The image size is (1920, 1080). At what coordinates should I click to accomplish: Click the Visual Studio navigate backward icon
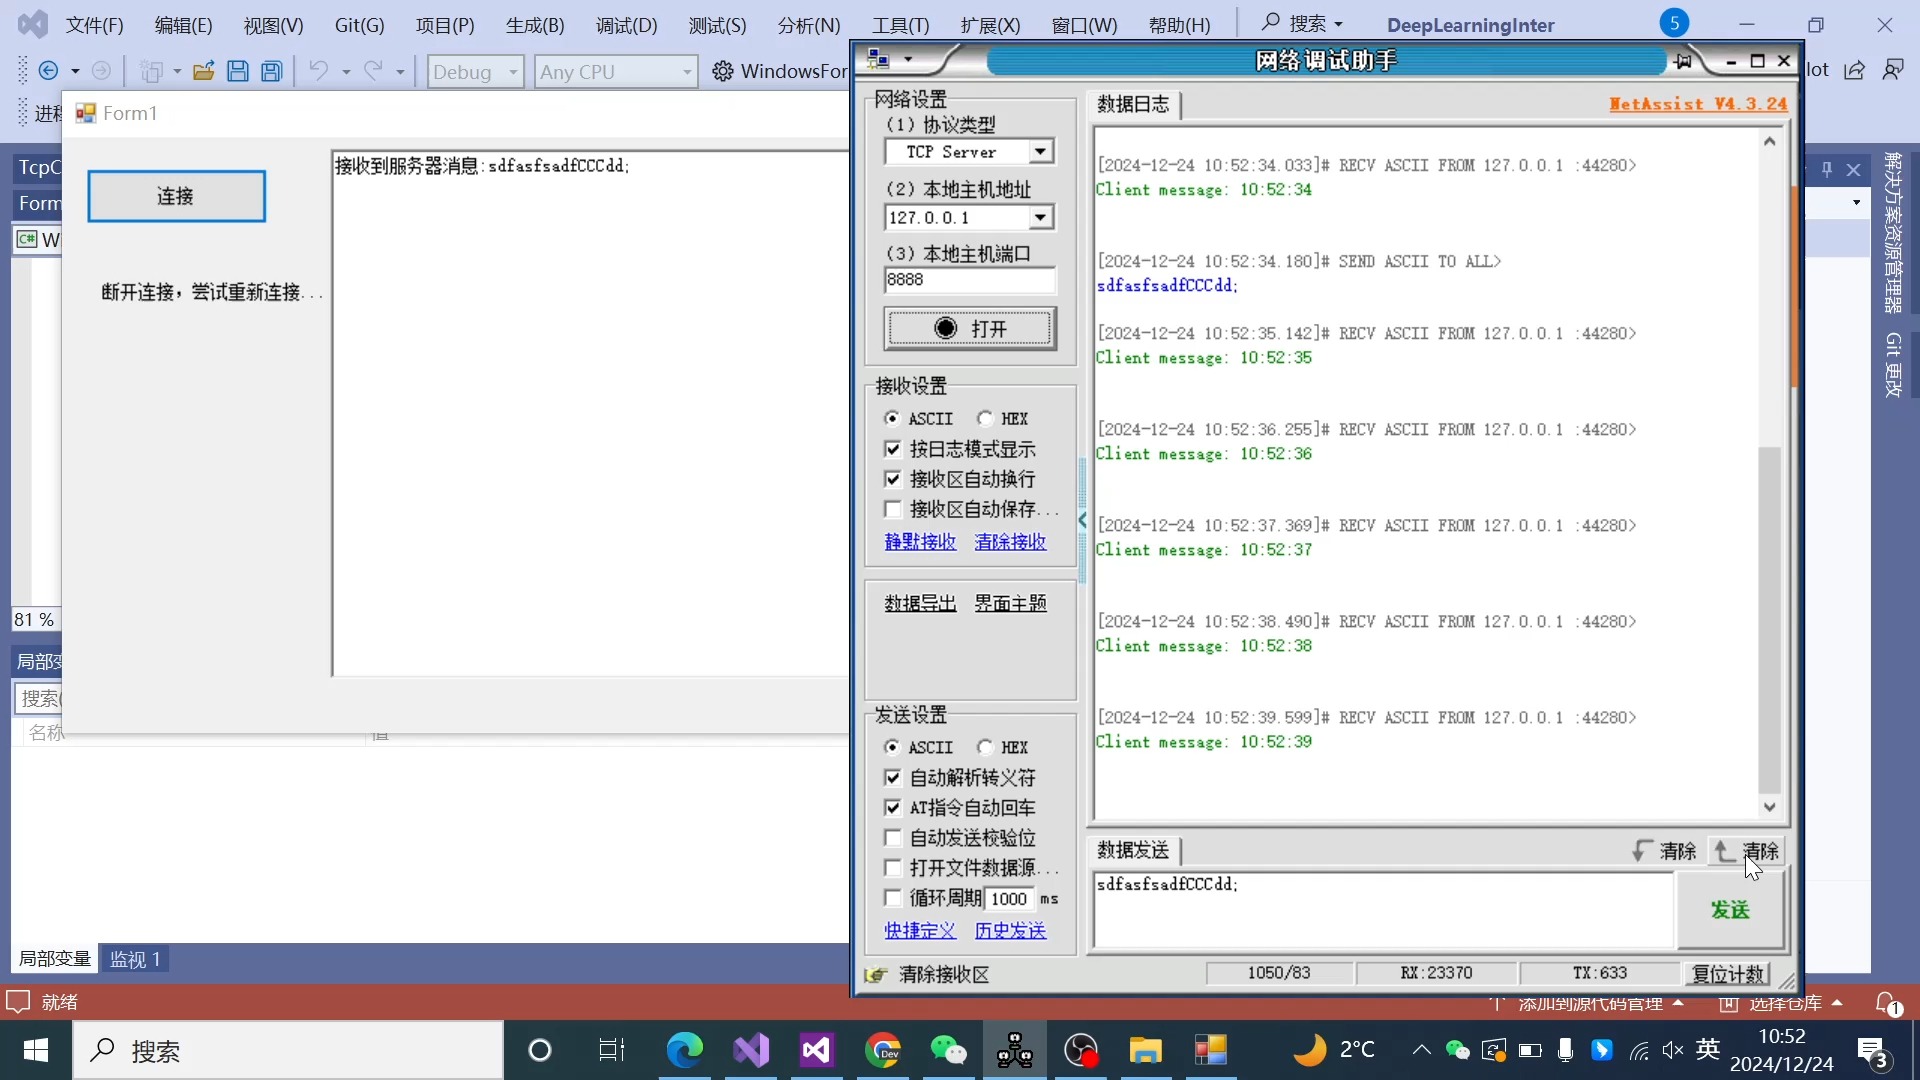tap(48, 71)
